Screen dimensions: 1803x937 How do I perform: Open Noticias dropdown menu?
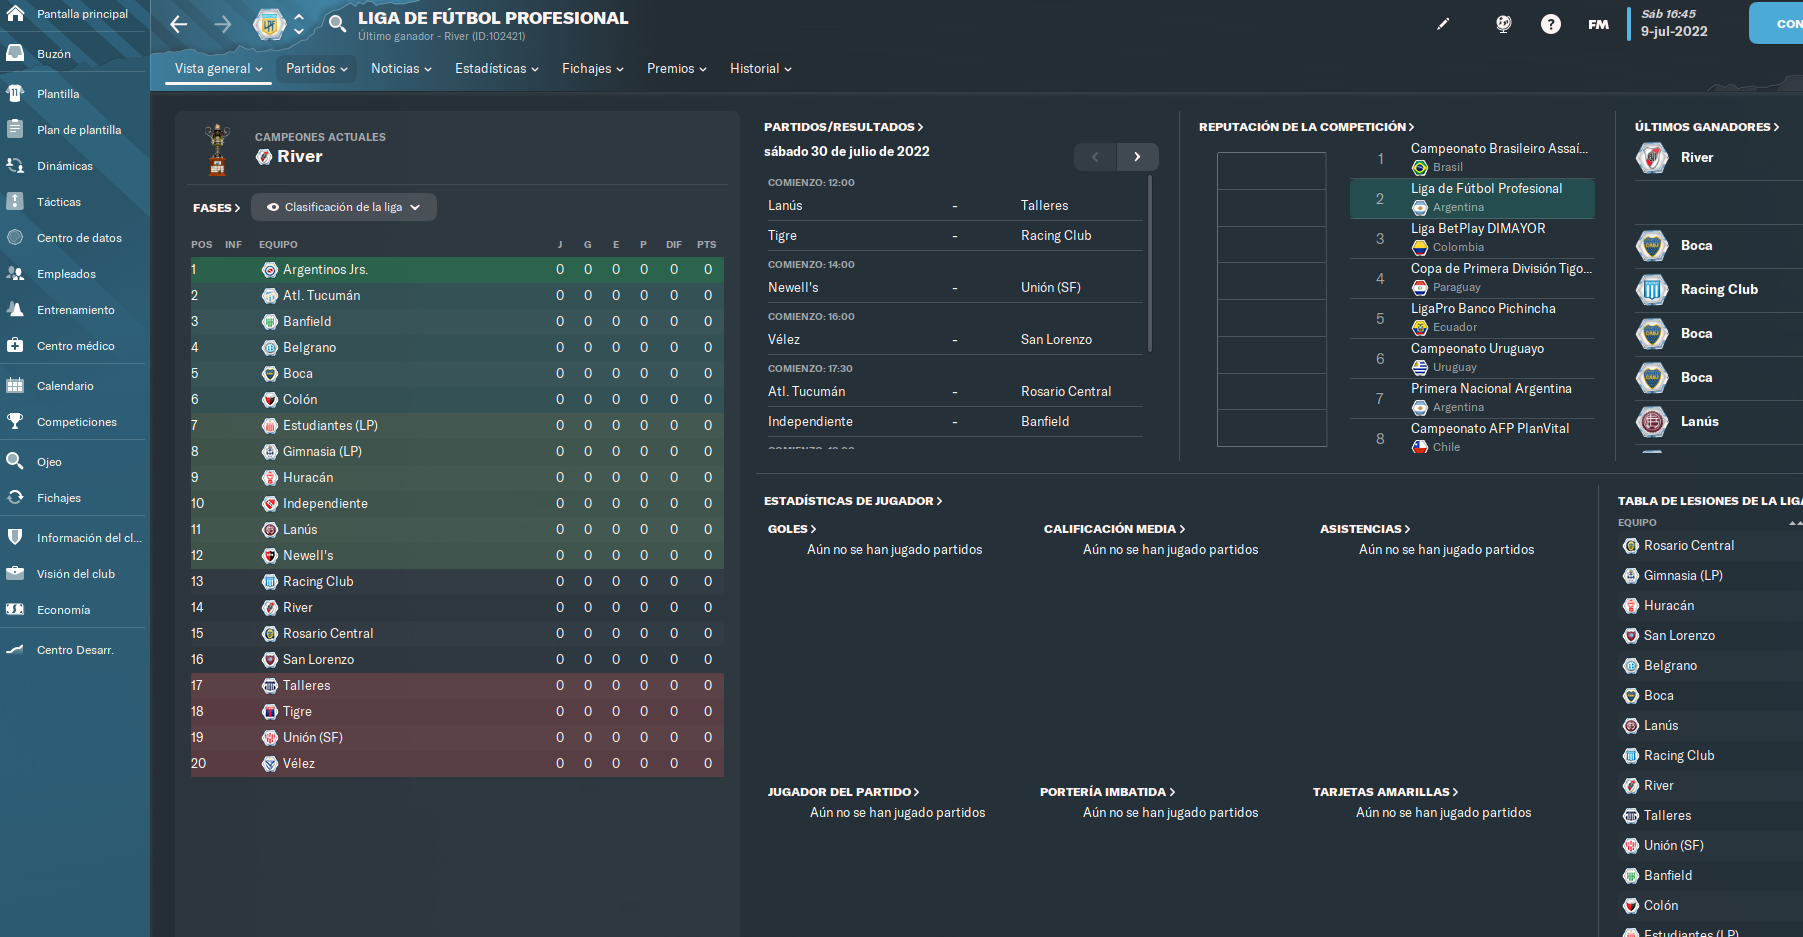401,69
